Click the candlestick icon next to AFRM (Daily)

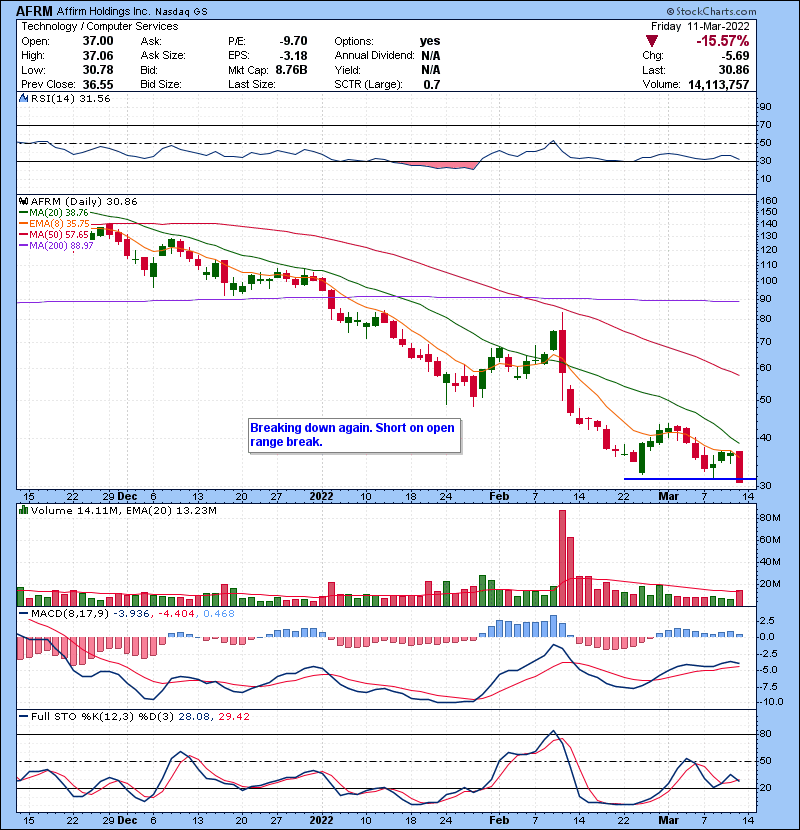(x=23, y=201)
